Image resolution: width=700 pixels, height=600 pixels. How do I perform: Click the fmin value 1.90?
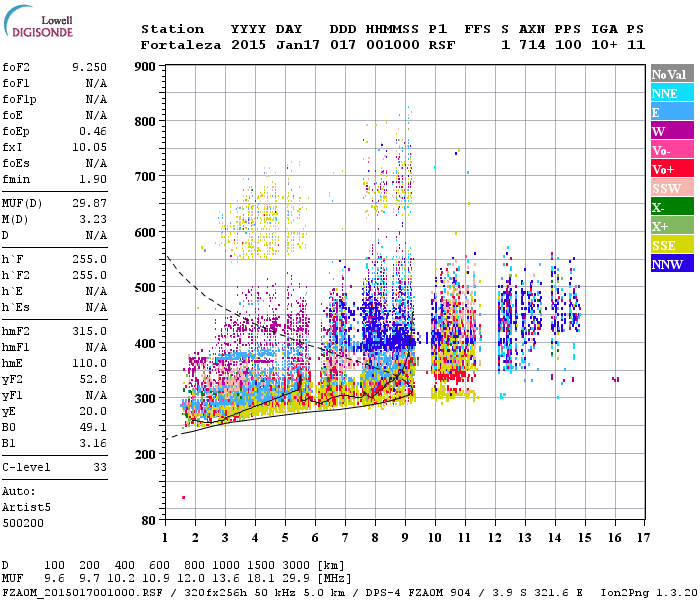click(93, 179)
